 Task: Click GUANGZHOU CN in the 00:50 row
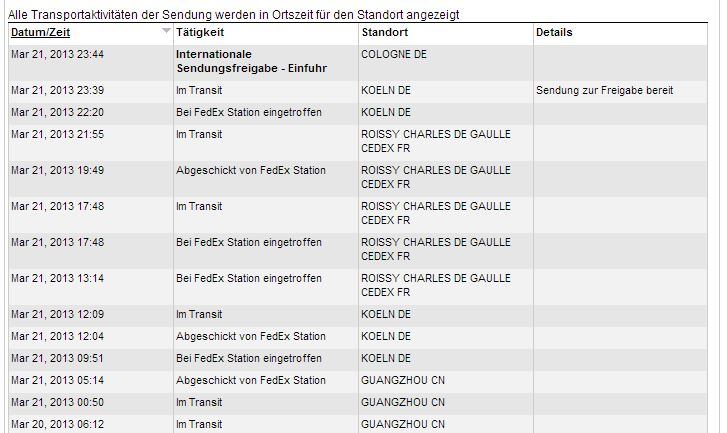(x=402, y=402)
